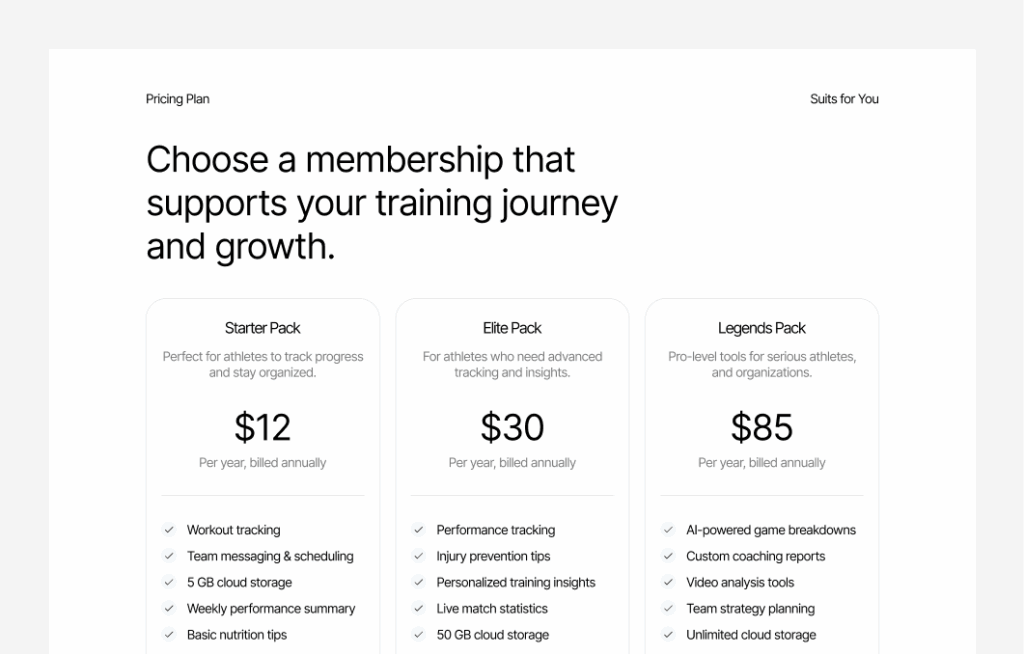Image resolution: width=1024 pixels, height=654 pixels.
Task: Click the checkmark next to Unlimited cloud storage
Action: click(668, 634)
